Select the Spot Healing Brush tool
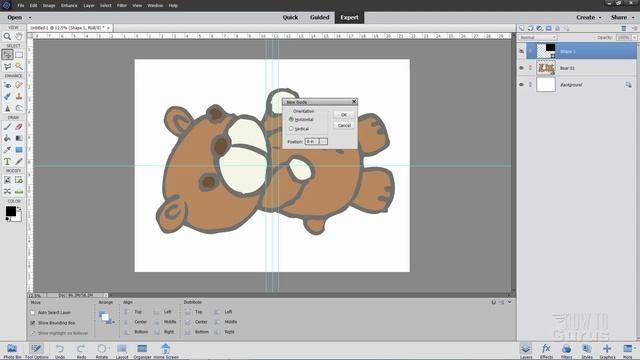640x360 pixels. 19,85
